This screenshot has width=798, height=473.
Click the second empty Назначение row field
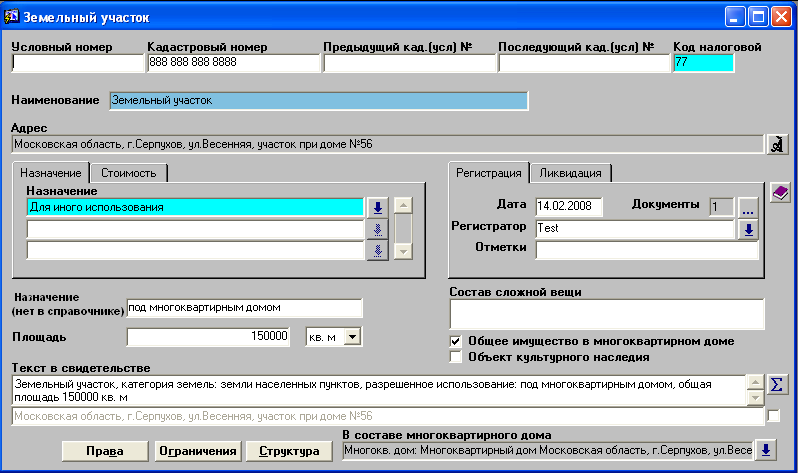pyautogui.click(x=196, y=229)
